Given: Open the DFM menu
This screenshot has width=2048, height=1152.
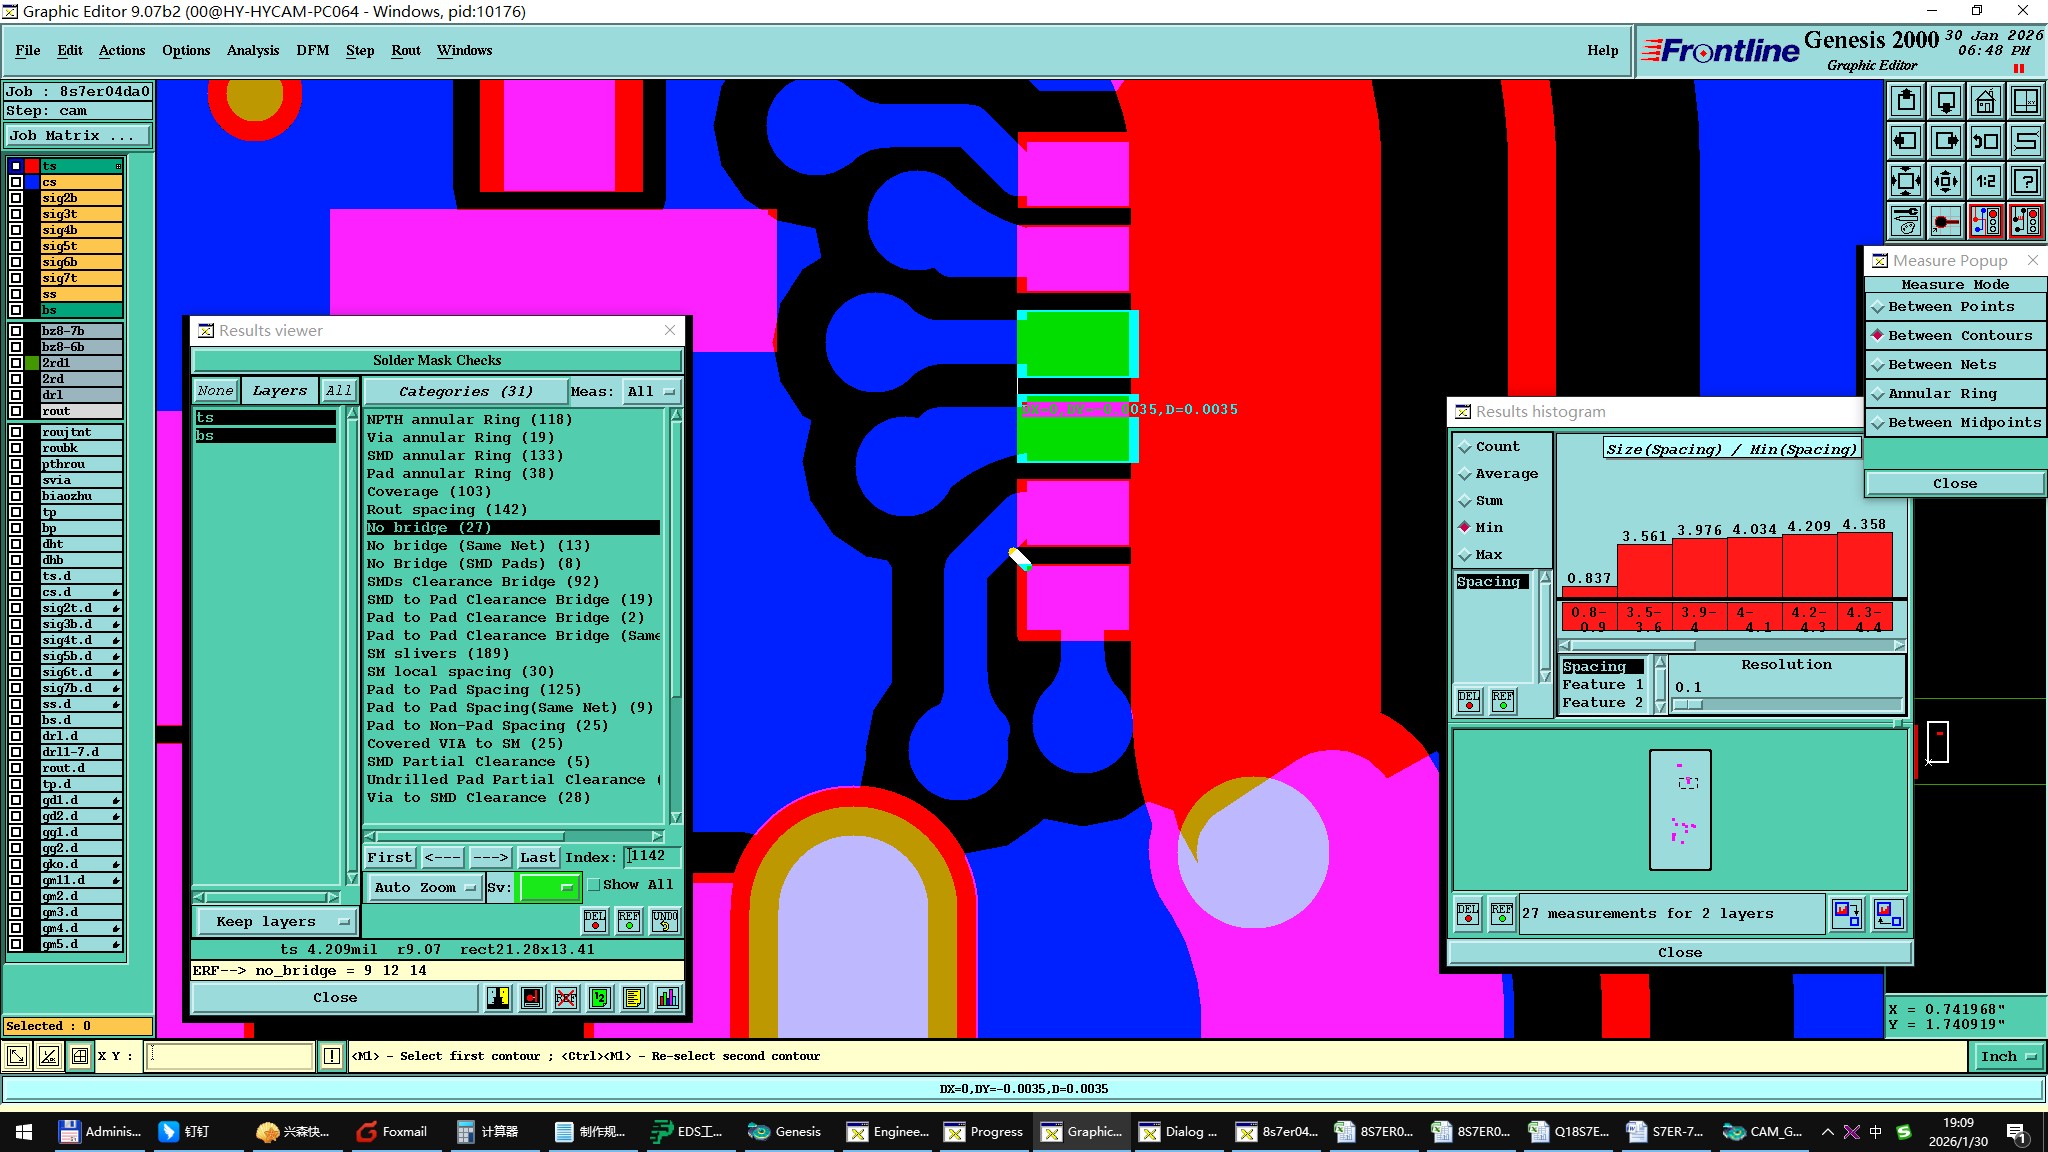Looking at the screenshot, I should pyautogui.click(x=312, y=50).
